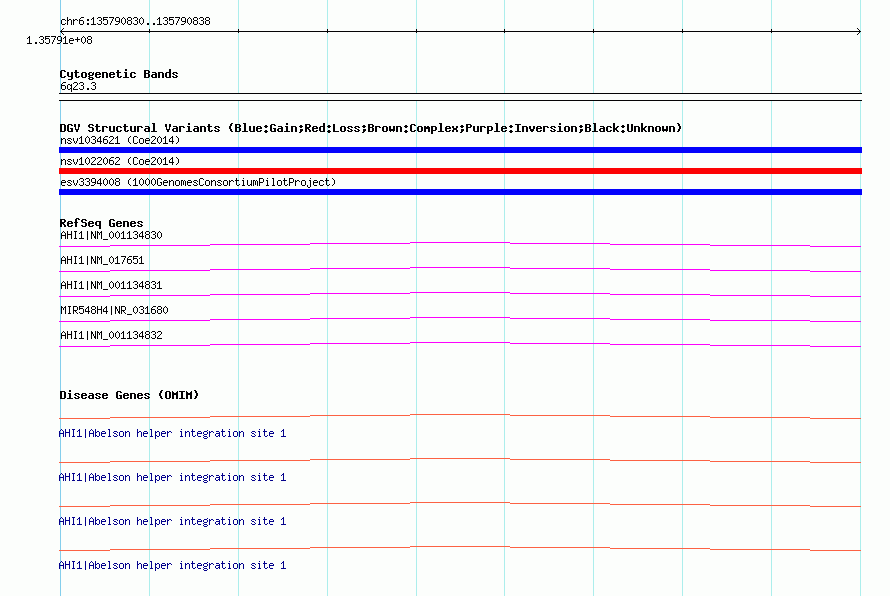The image size is (890, 596).
Task: Click the magenta line under AHI1|NM_017651
Action: point(460,269)
